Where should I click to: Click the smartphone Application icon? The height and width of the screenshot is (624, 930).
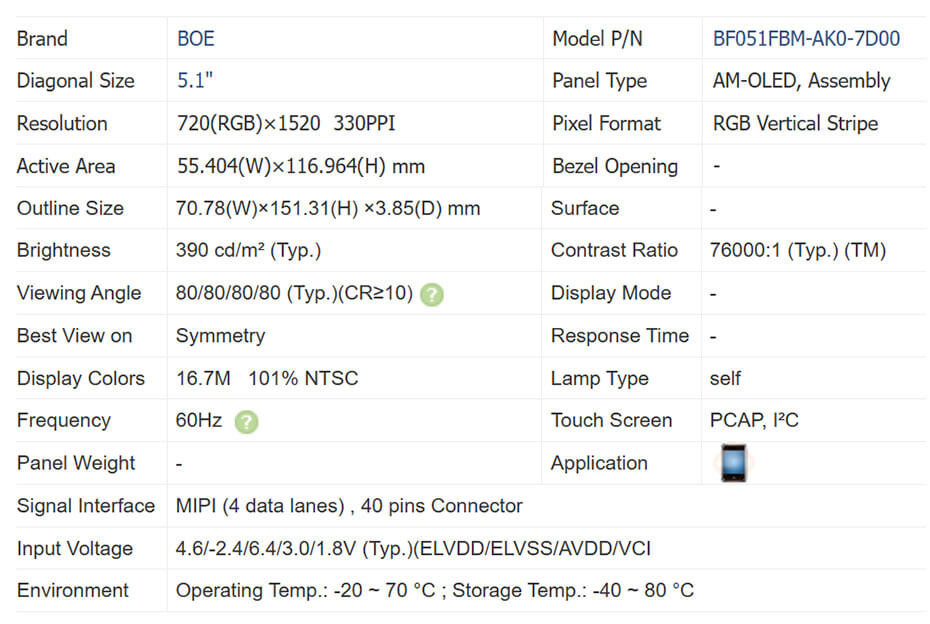click(x=734, y=463)
